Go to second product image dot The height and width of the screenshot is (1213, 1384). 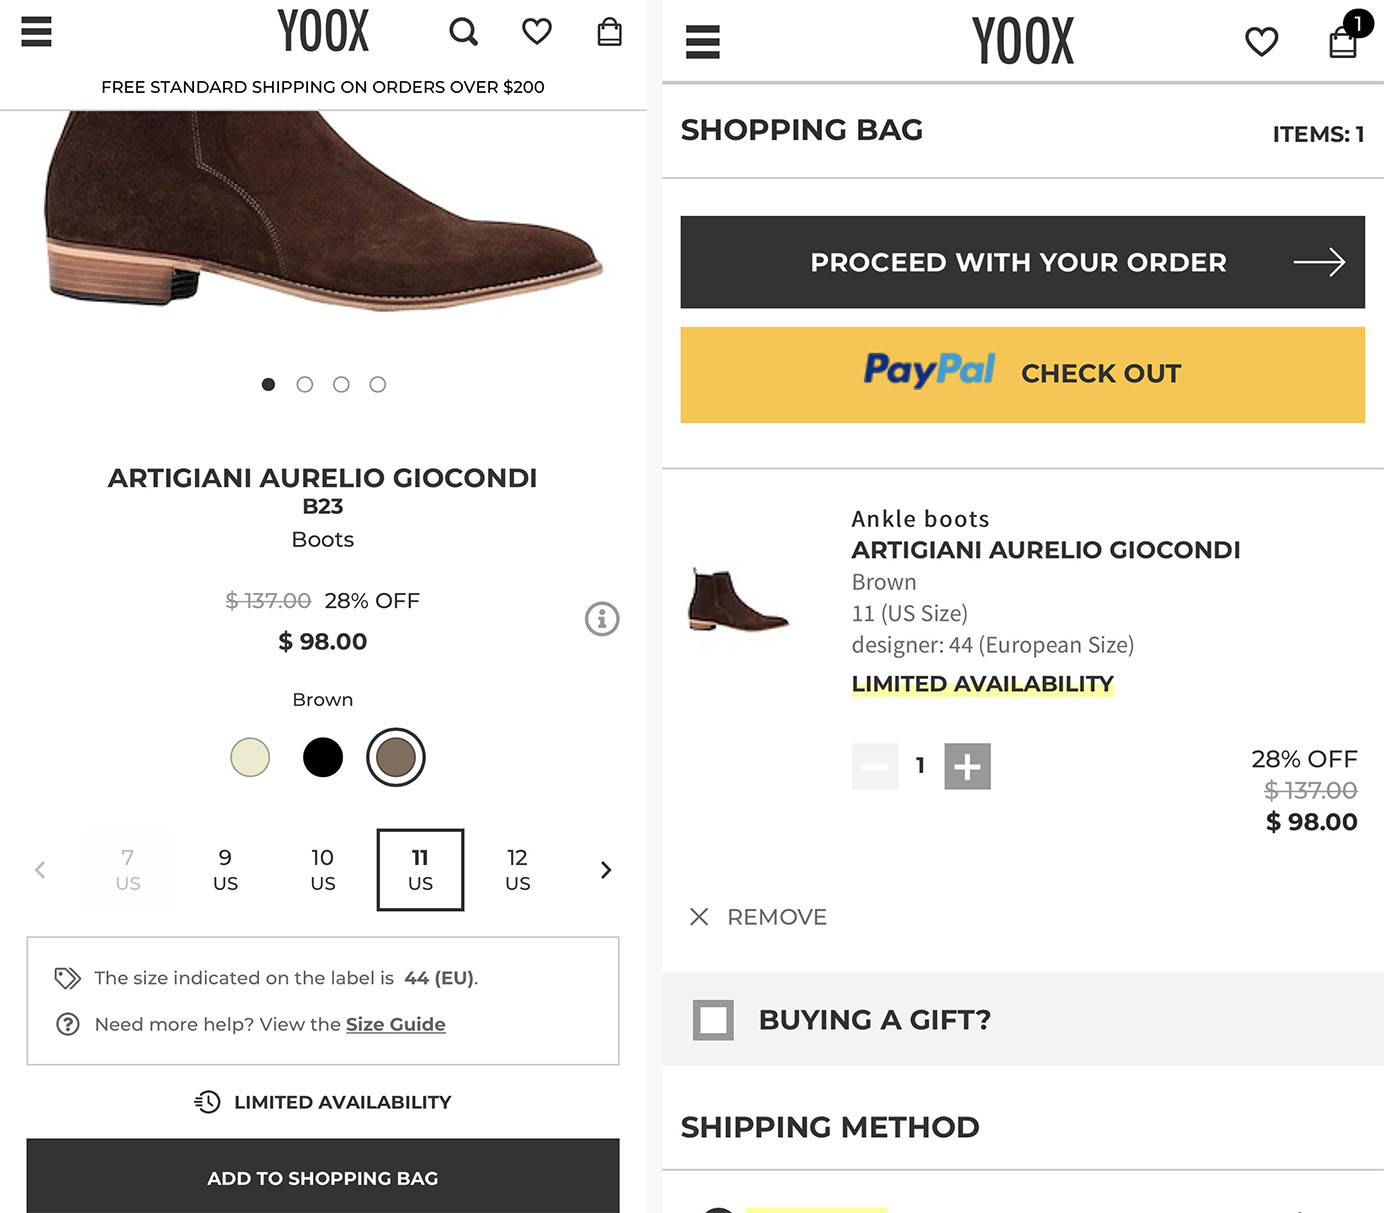305,385
